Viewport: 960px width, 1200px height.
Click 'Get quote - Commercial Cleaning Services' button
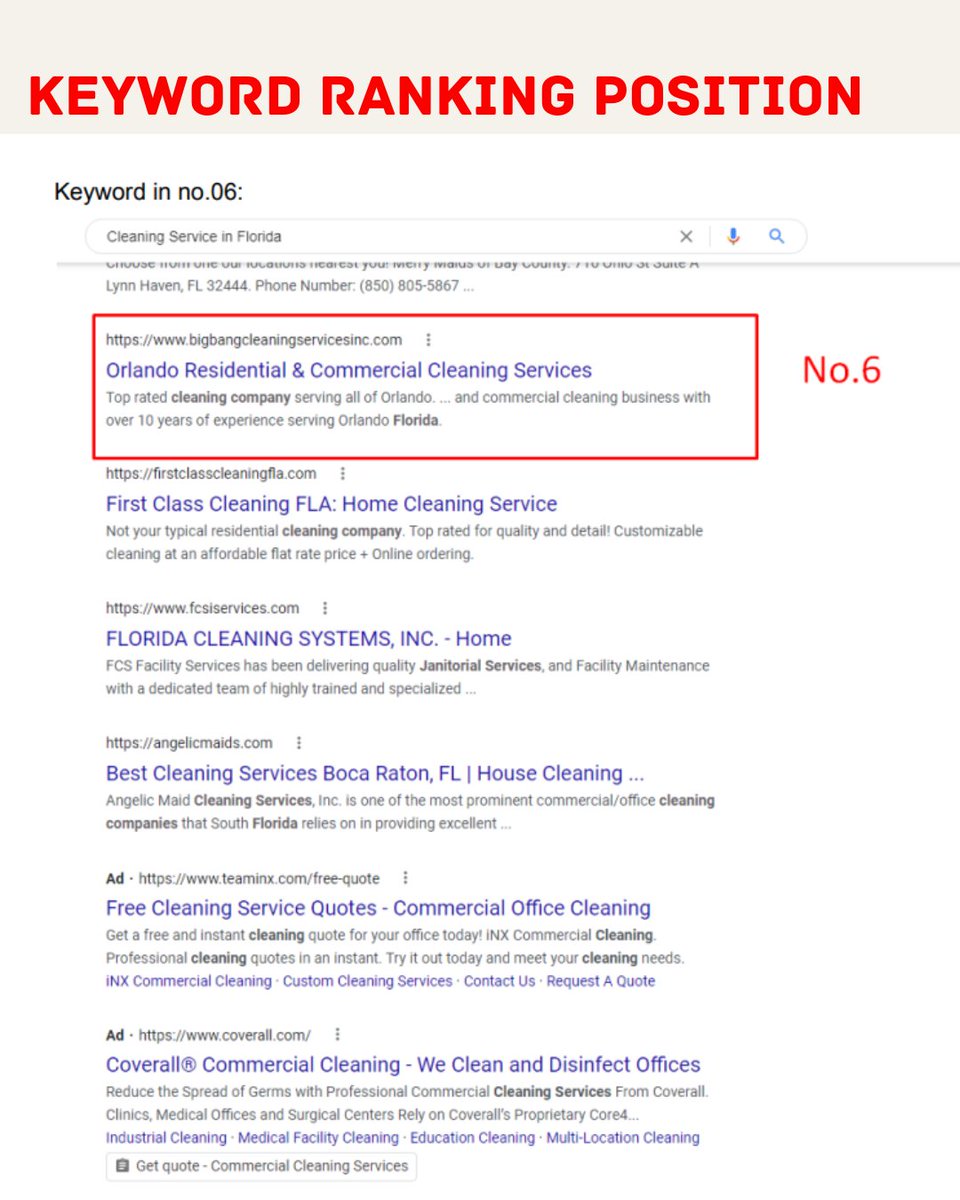coord(261,1166)
